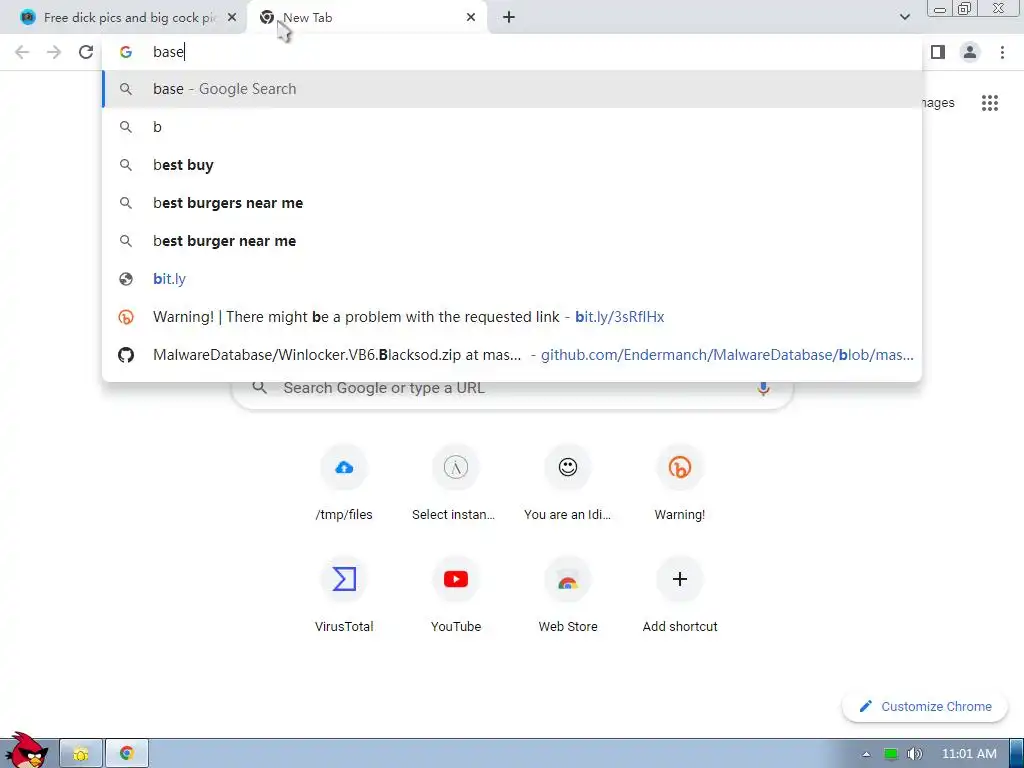Open the Web Store shortcut
This screenshot has width=1024, height=768.
coord(568,595)
